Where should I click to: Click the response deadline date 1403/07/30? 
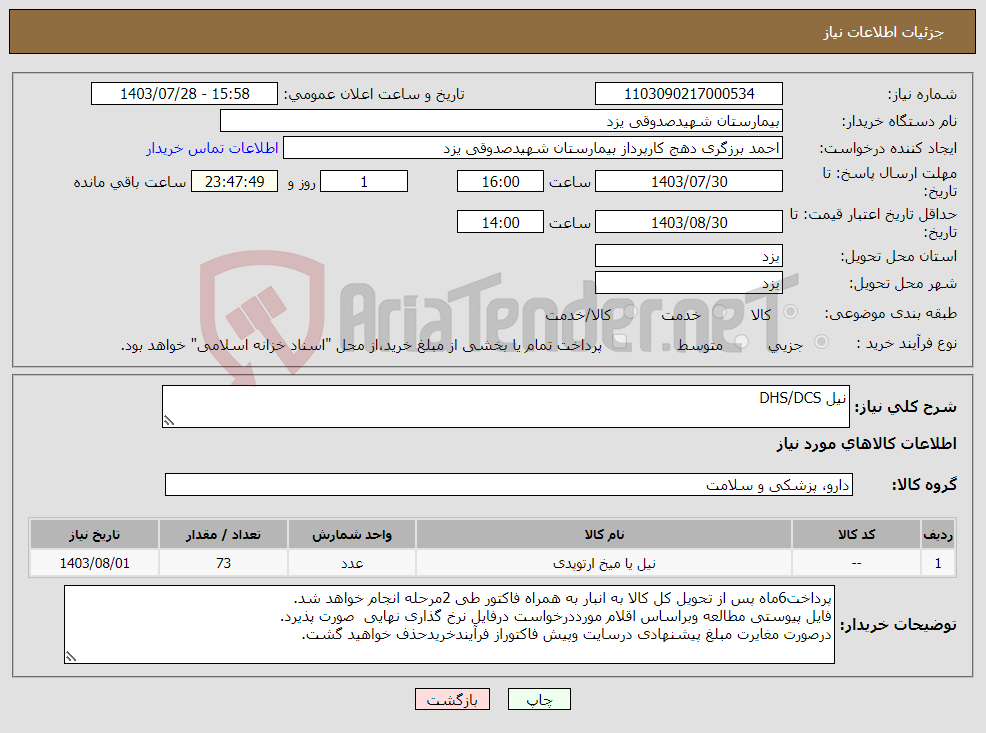(689, 181)
